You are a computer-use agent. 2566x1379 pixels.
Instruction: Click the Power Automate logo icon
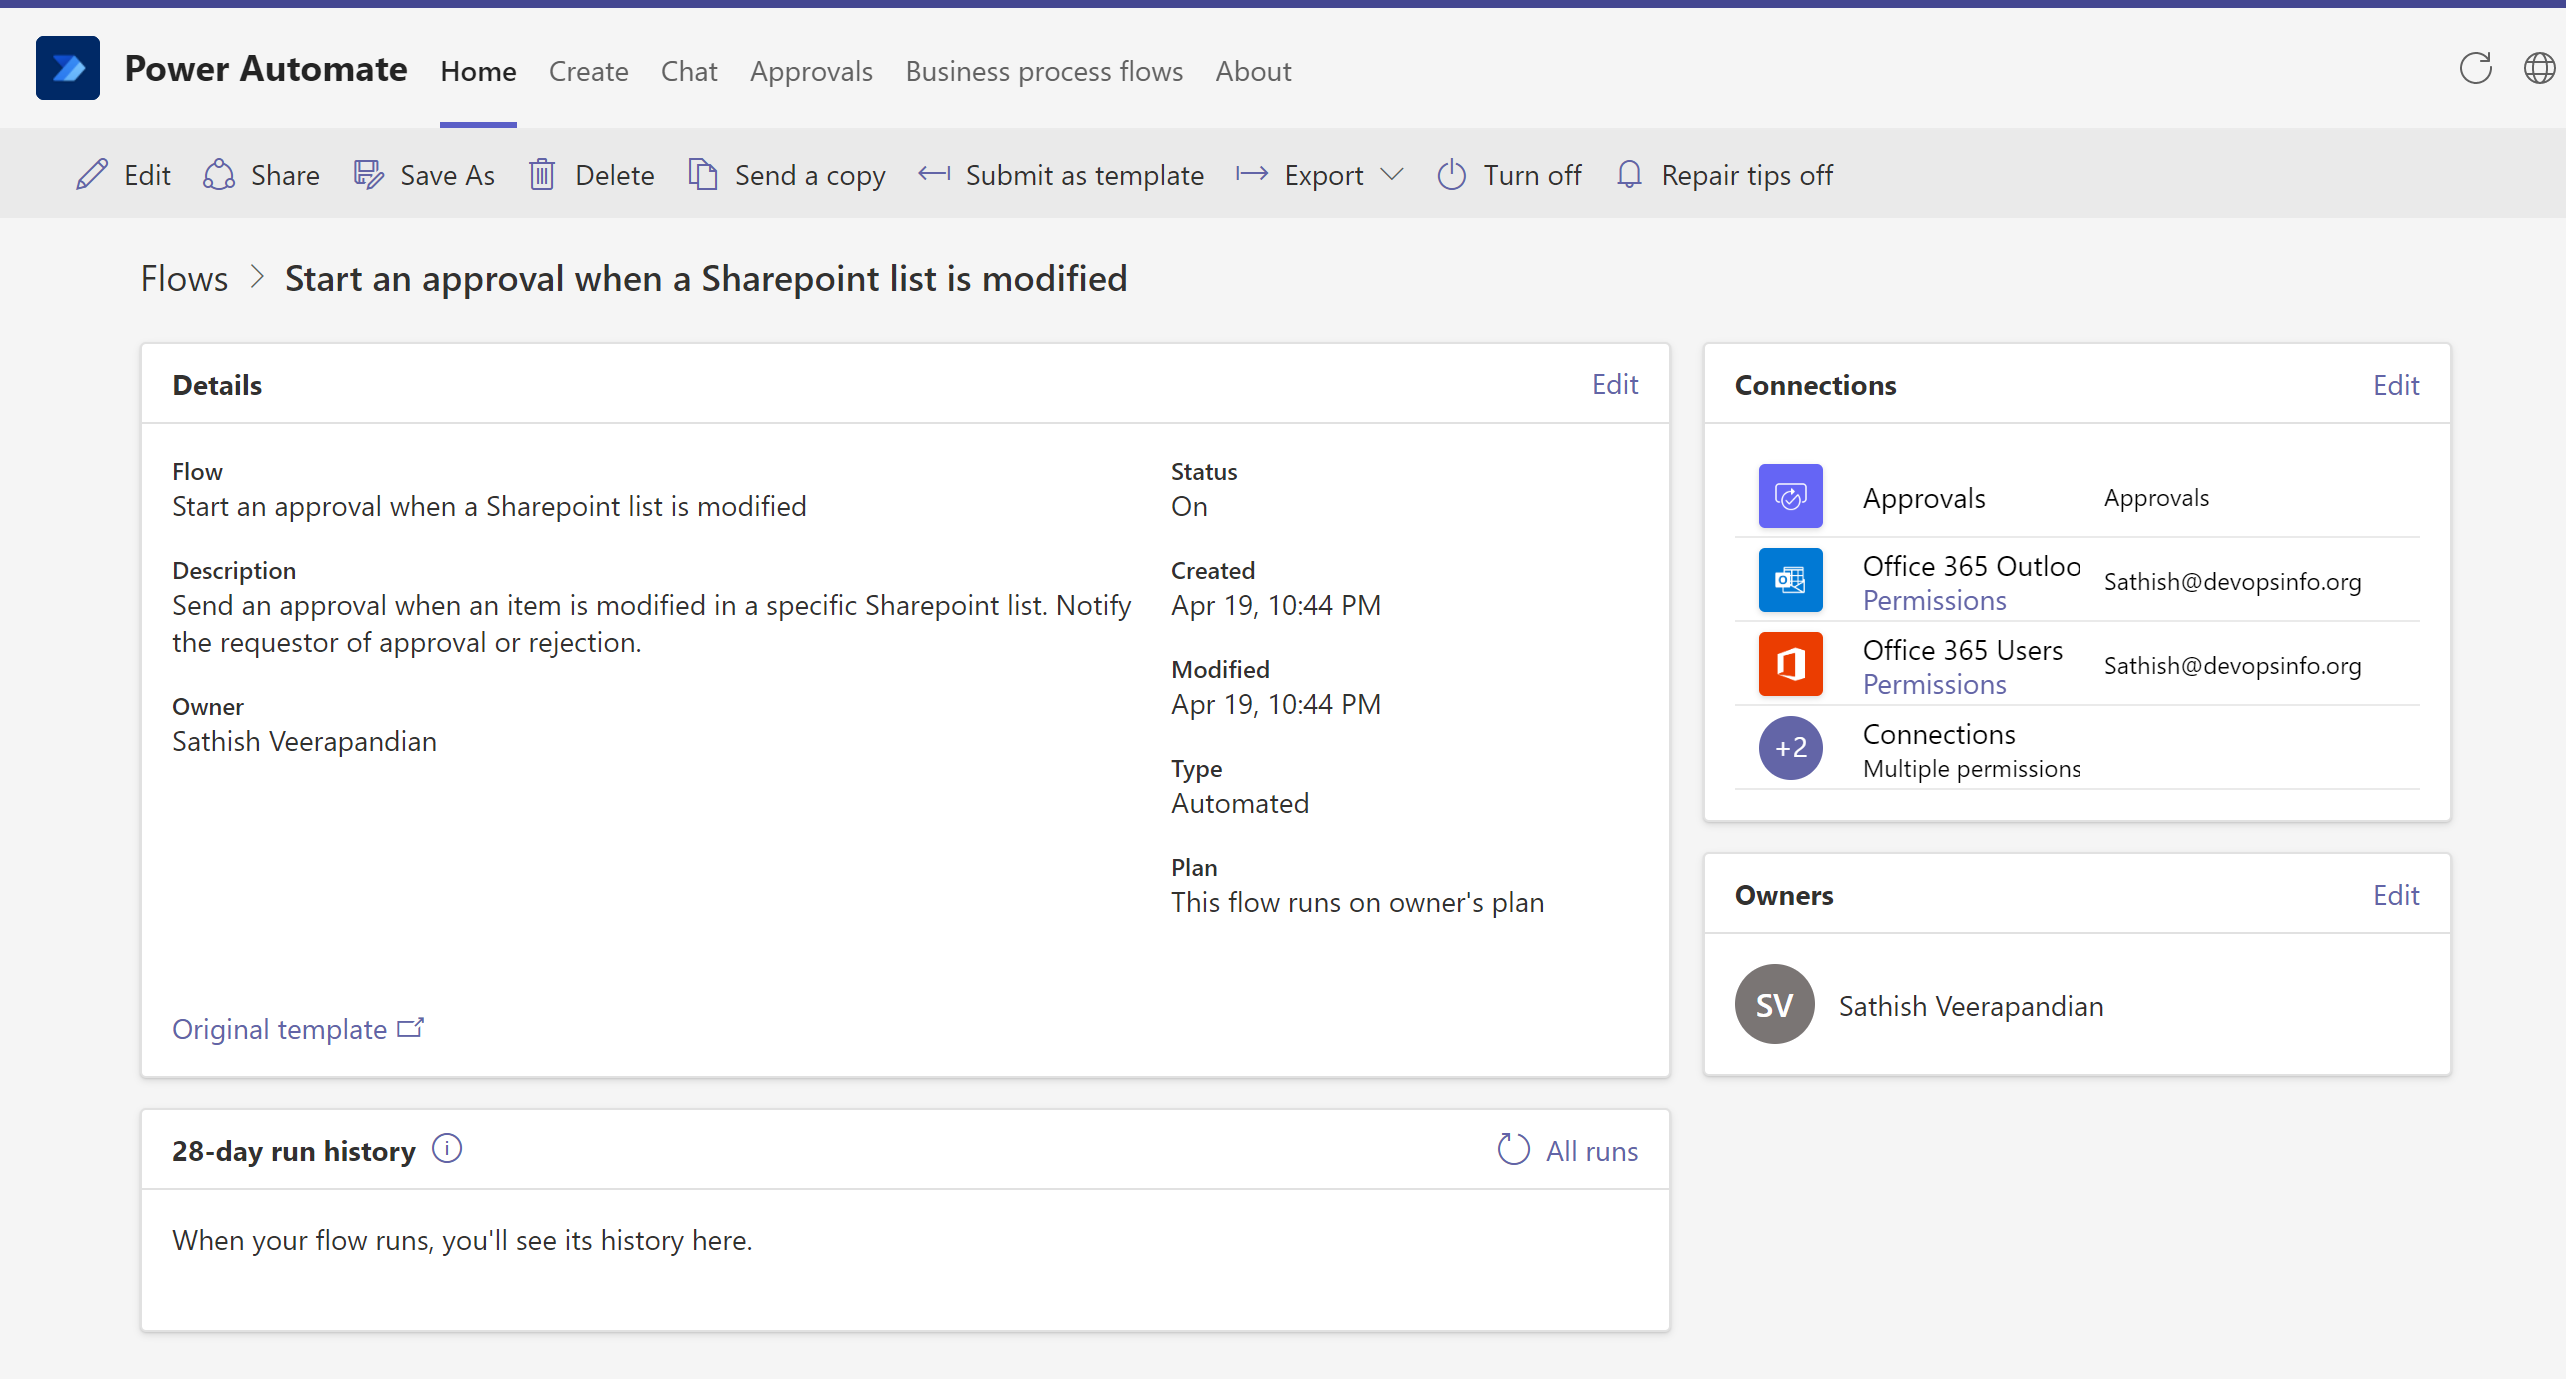click(67, 68)
